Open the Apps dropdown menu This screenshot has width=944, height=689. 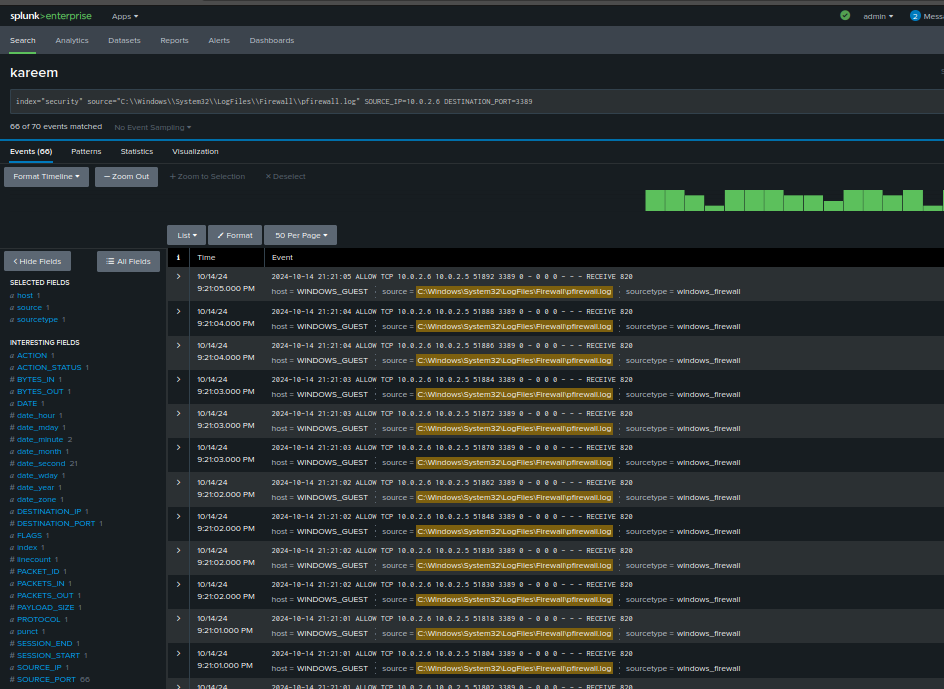(x=126, y=16)
